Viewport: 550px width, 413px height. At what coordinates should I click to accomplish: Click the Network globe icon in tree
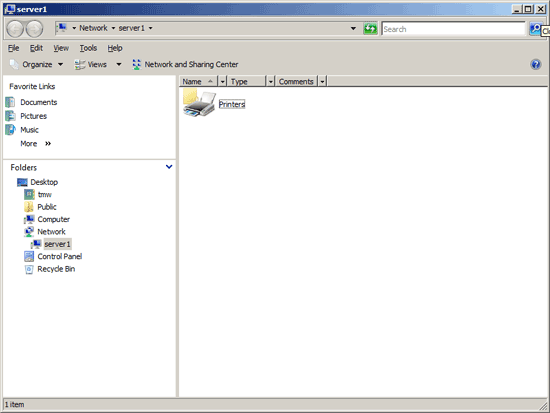[29, 232]
